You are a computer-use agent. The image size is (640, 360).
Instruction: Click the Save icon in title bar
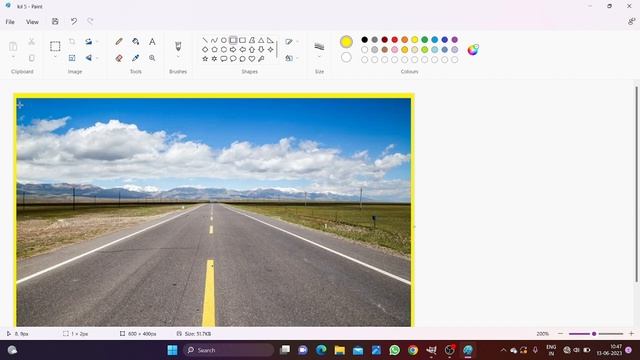55,22
